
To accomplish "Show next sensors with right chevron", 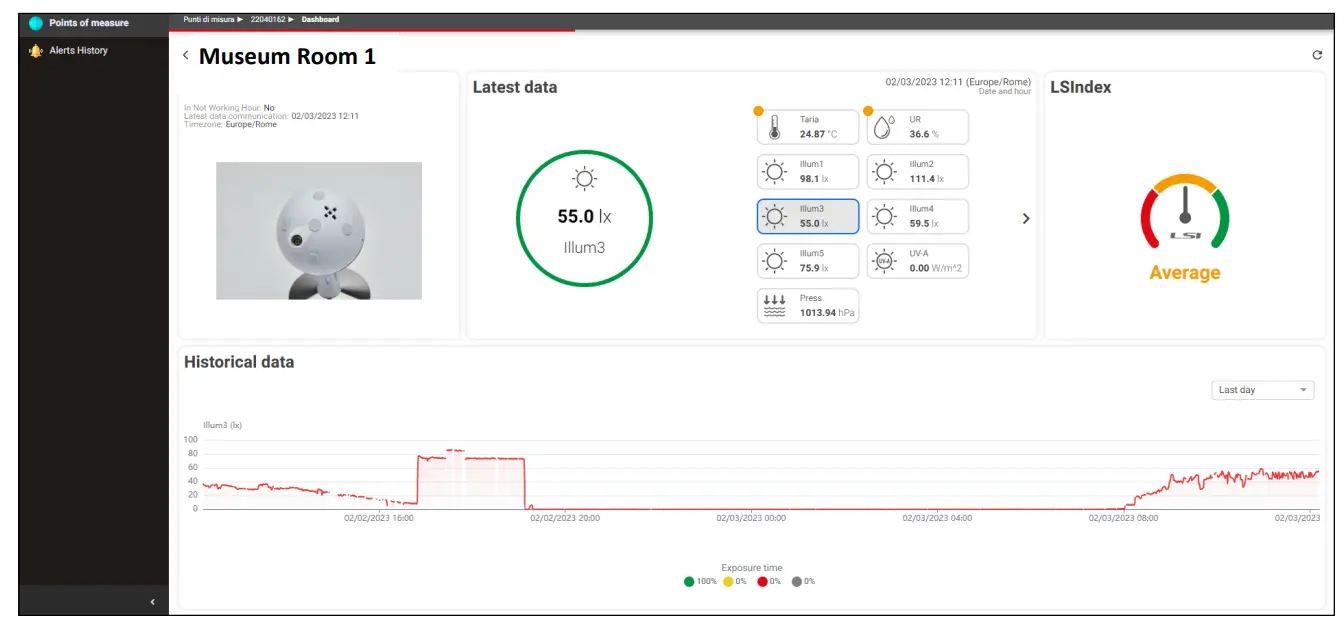I will point(1025,218).
